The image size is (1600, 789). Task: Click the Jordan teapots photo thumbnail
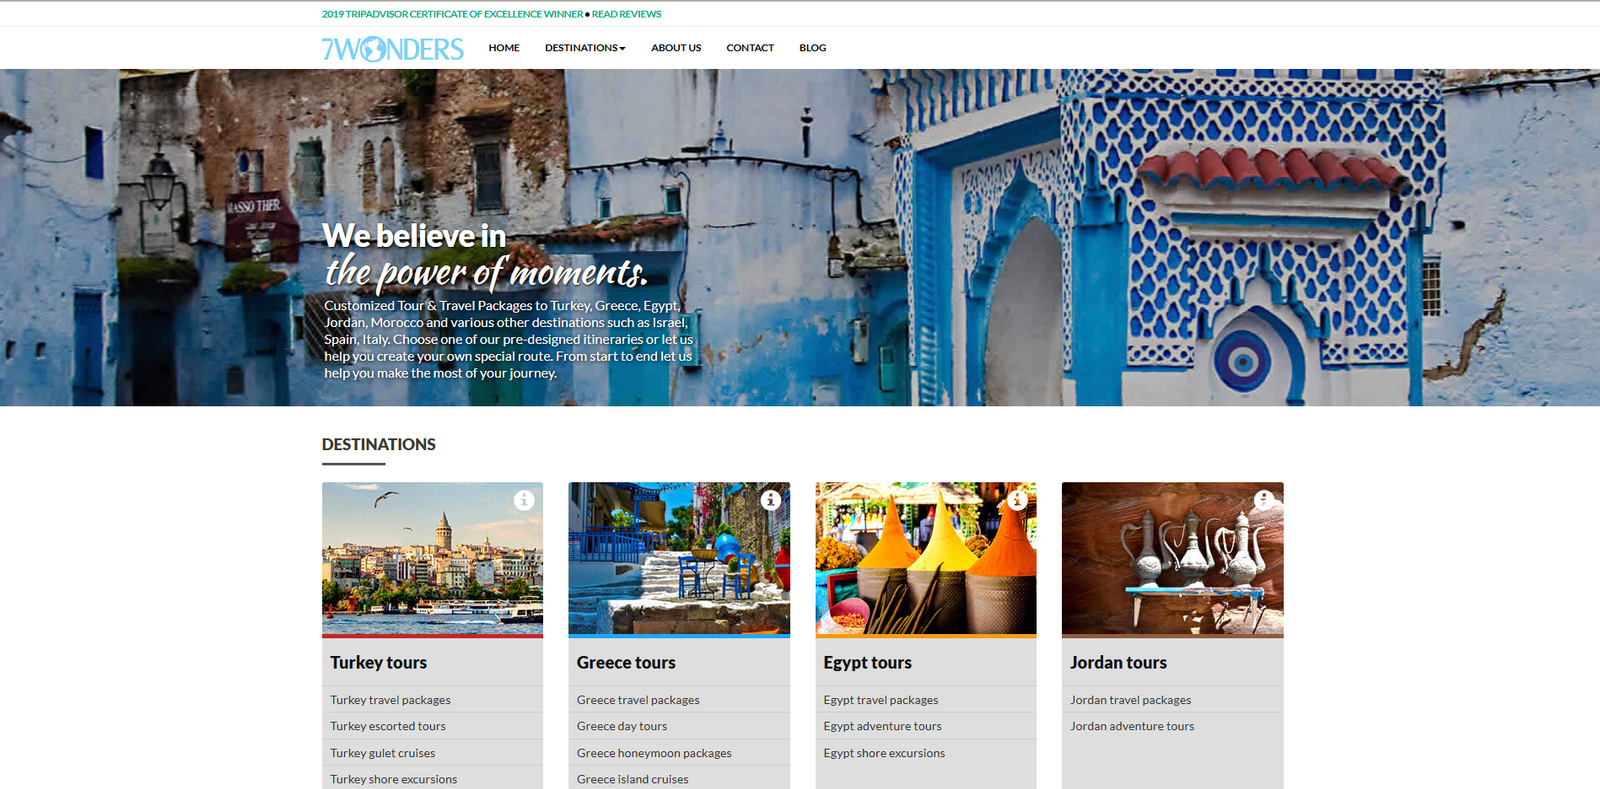click(x=1172, y=558)
